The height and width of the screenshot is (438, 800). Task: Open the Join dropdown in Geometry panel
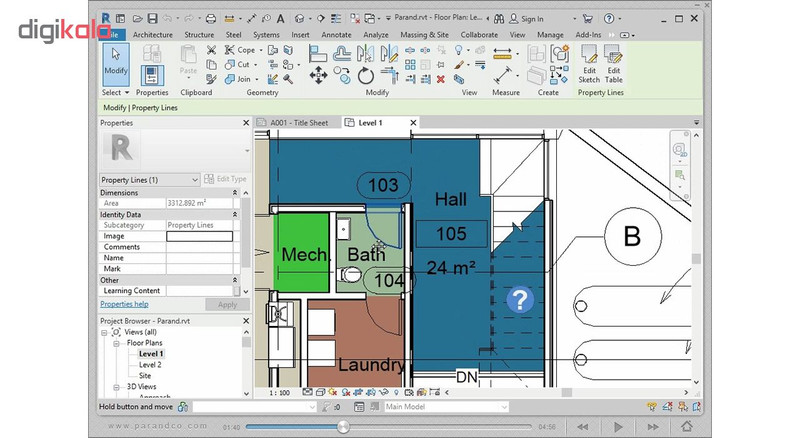pyautogui.click(x=257, y=79)
